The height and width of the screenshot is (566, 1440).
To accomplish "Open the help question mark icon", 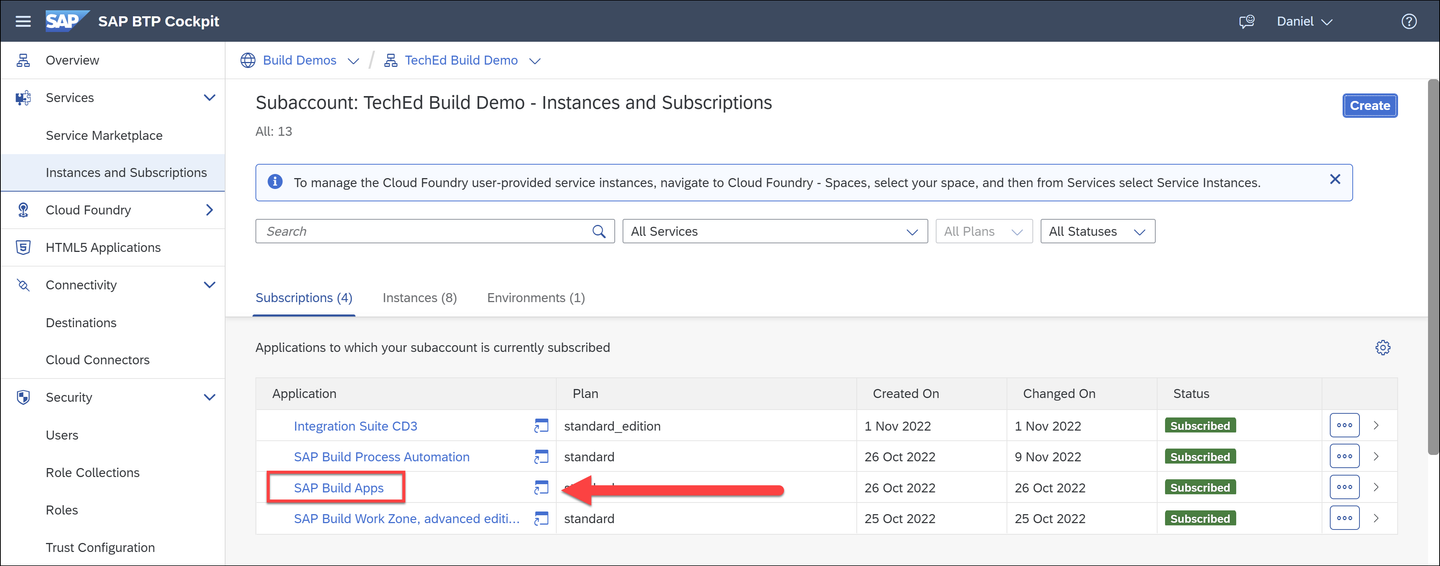I will tap(1409, 21).
